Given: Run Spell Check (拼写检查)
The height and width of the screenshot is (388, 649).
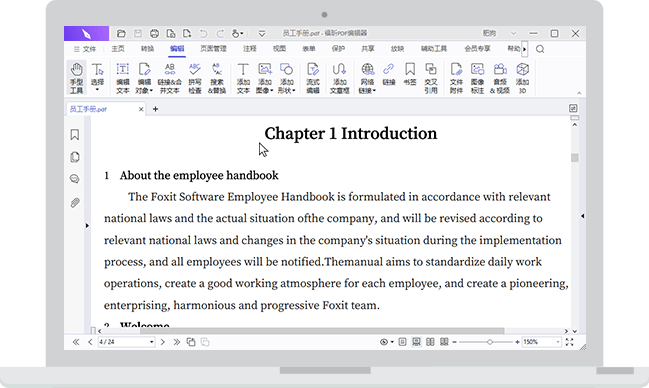Looking at the screenshot, I should point(195,78).
